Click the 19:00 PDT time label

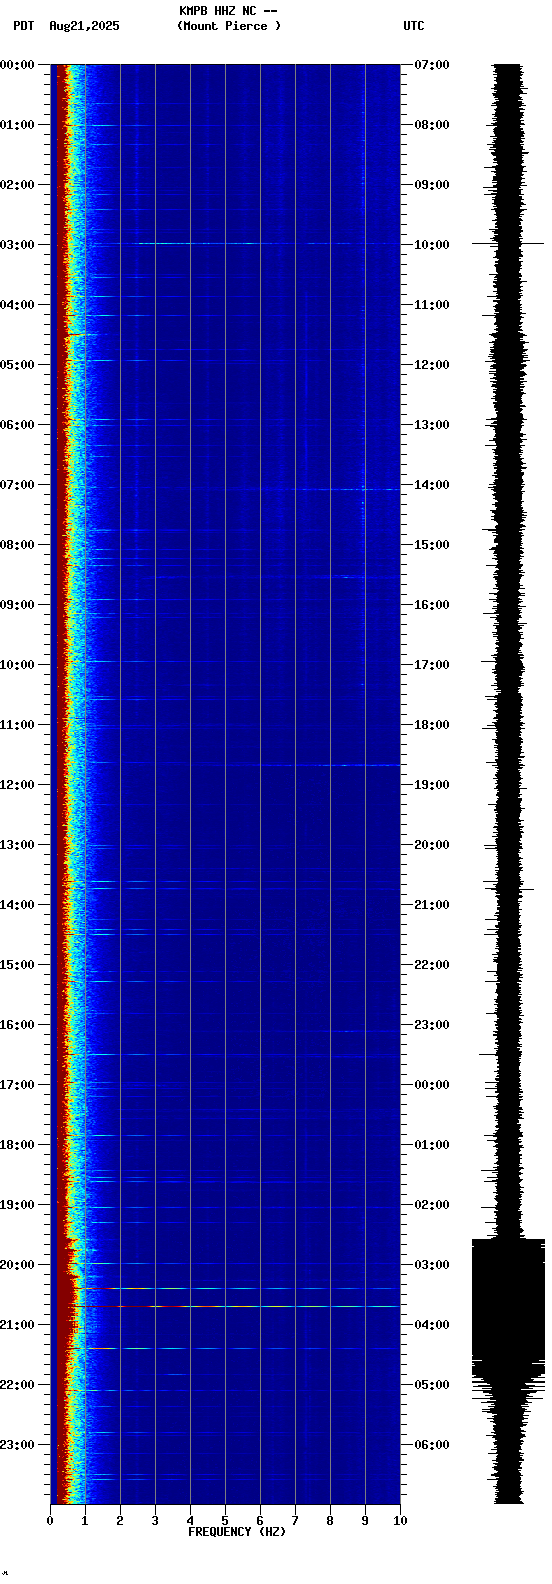pos(17,1205)
